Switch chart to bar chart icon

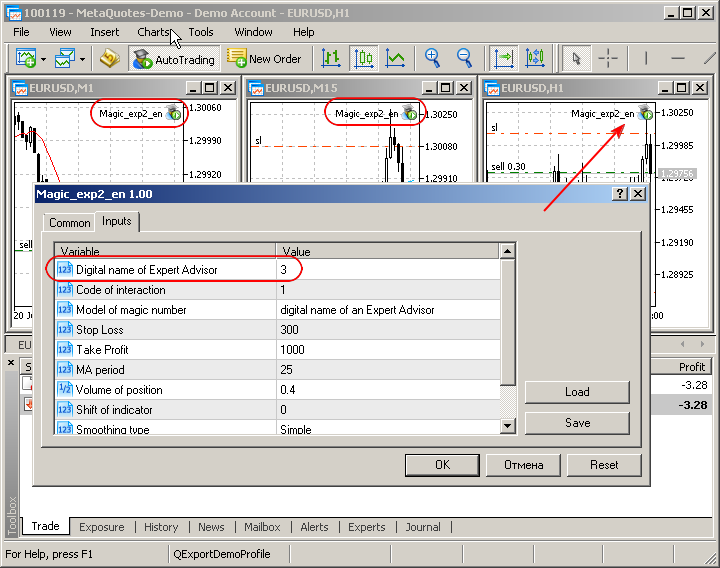click(331, 58)
